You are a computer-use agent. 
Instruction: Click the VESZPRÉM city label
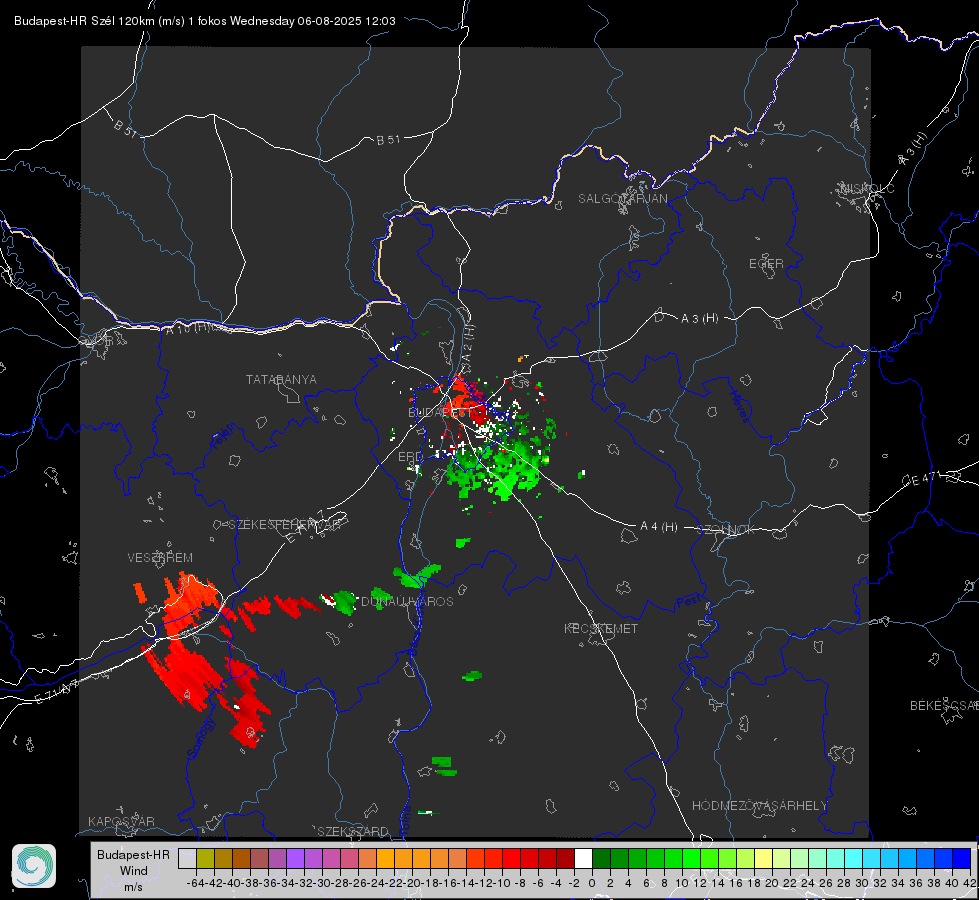(160, 557)
